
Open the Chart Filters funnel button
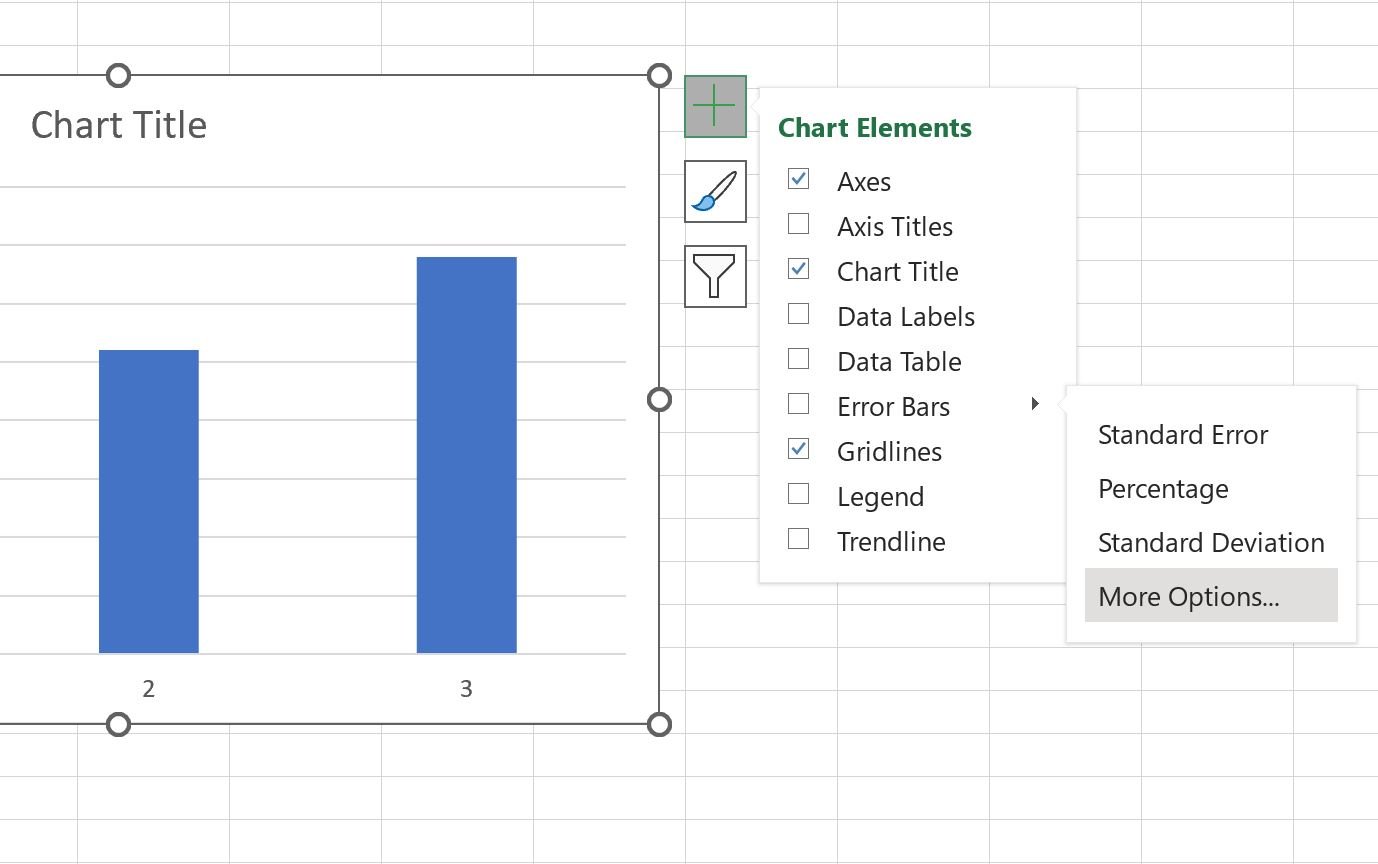click(715, 276)
